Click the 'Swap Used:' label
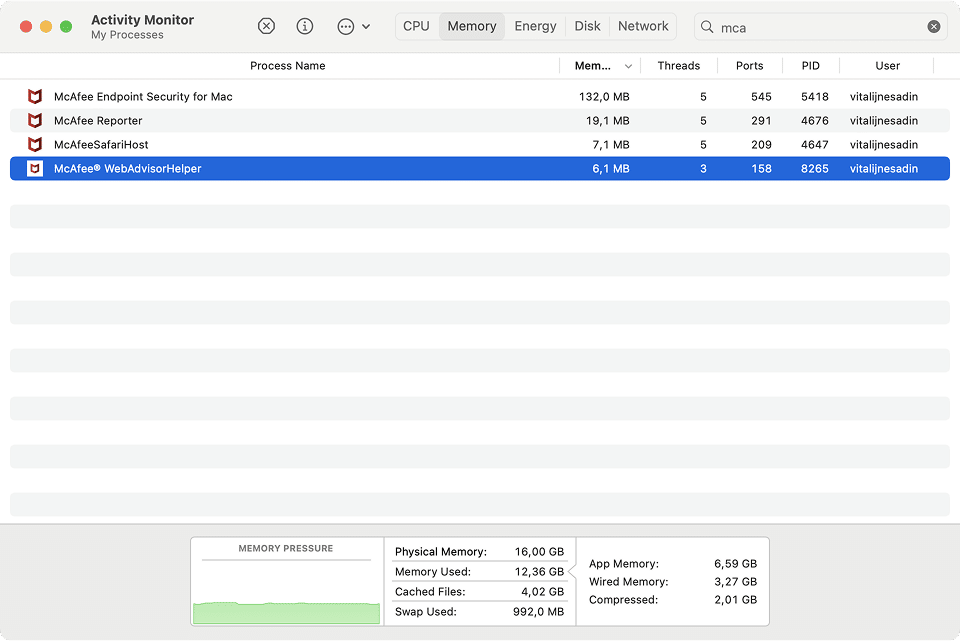This screenshot has width=960, height=641. tap(426, 612)
